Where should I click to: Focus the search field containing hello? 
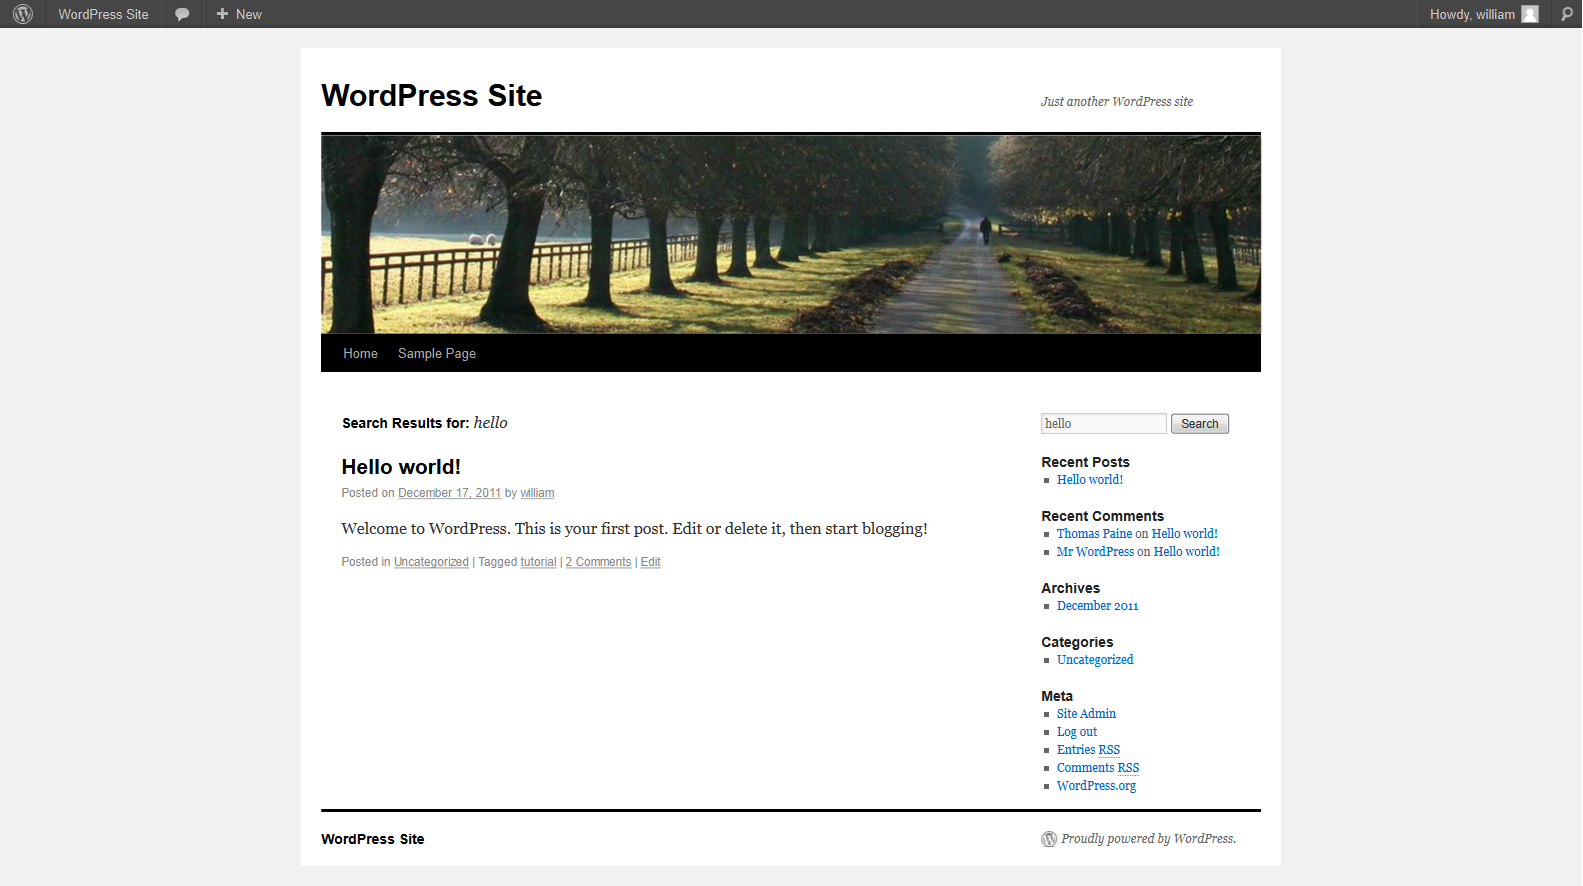[x=1102, y=424]
